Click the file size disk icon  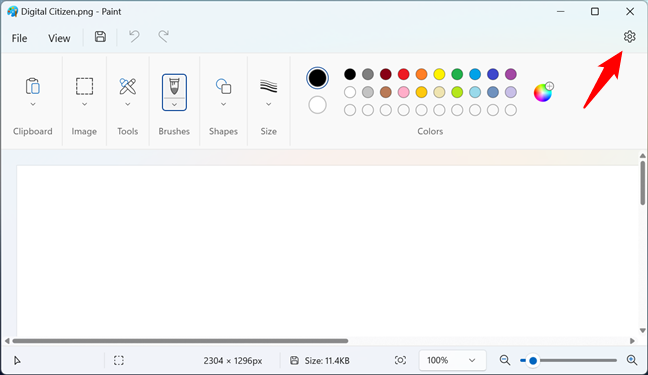294,361
